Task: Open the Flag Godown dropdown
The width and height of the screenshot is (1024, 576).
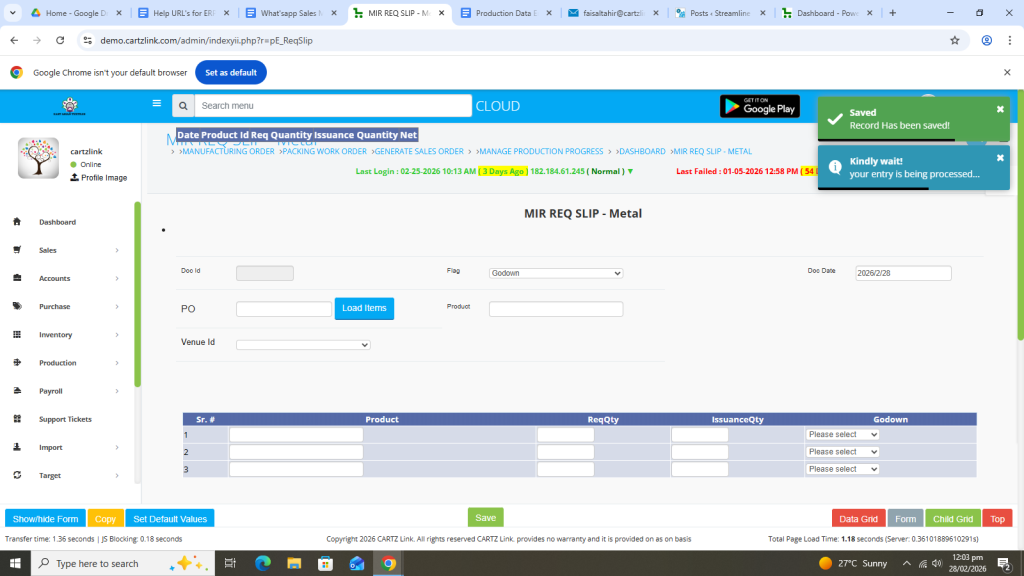Action: click(x=556, y=273)
